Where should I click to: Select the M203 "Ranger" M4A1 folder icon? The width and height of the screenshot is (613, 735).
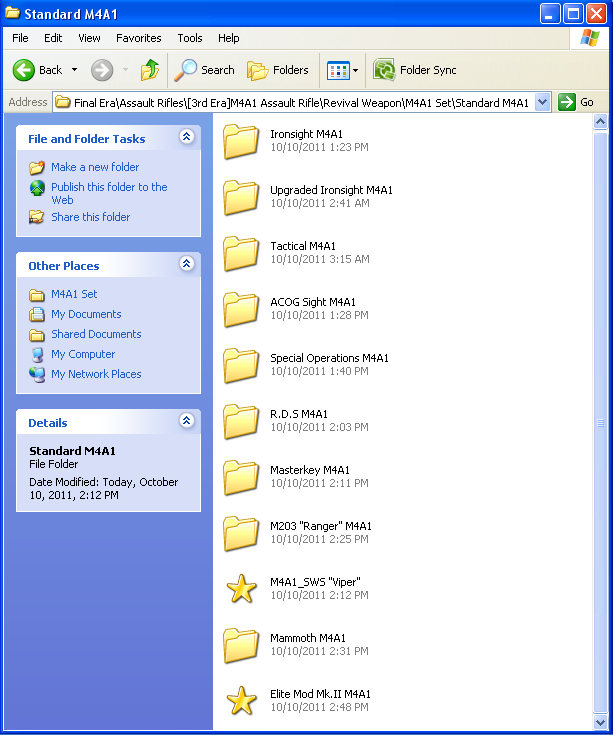click(241, 533)
